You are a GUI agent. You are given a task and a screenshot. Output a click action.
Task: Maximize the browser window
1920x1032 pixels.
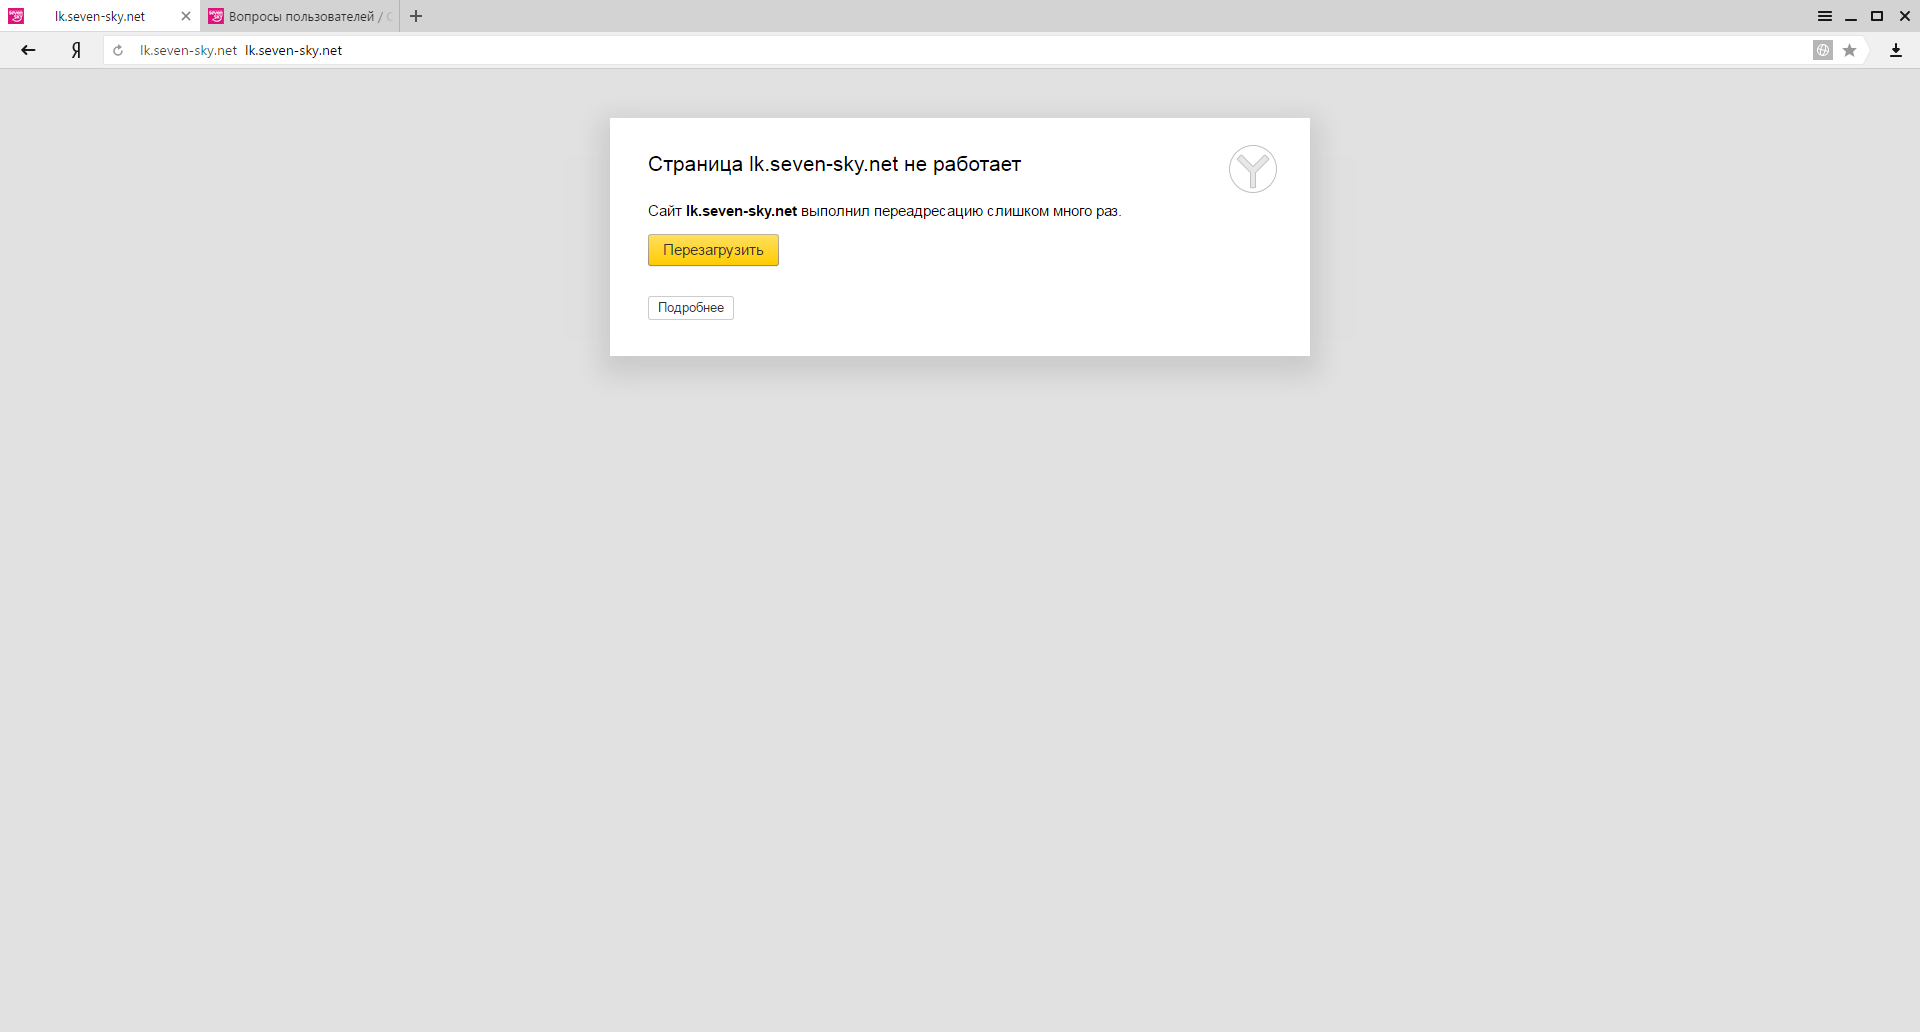(x=1877, y=16)
